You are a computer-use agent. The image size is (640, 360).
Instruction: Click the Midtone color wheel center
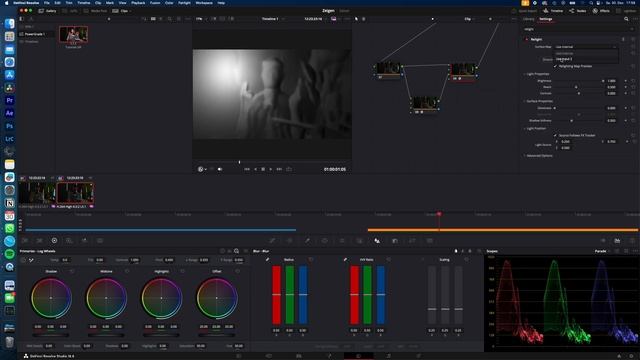tap(106, 298)
